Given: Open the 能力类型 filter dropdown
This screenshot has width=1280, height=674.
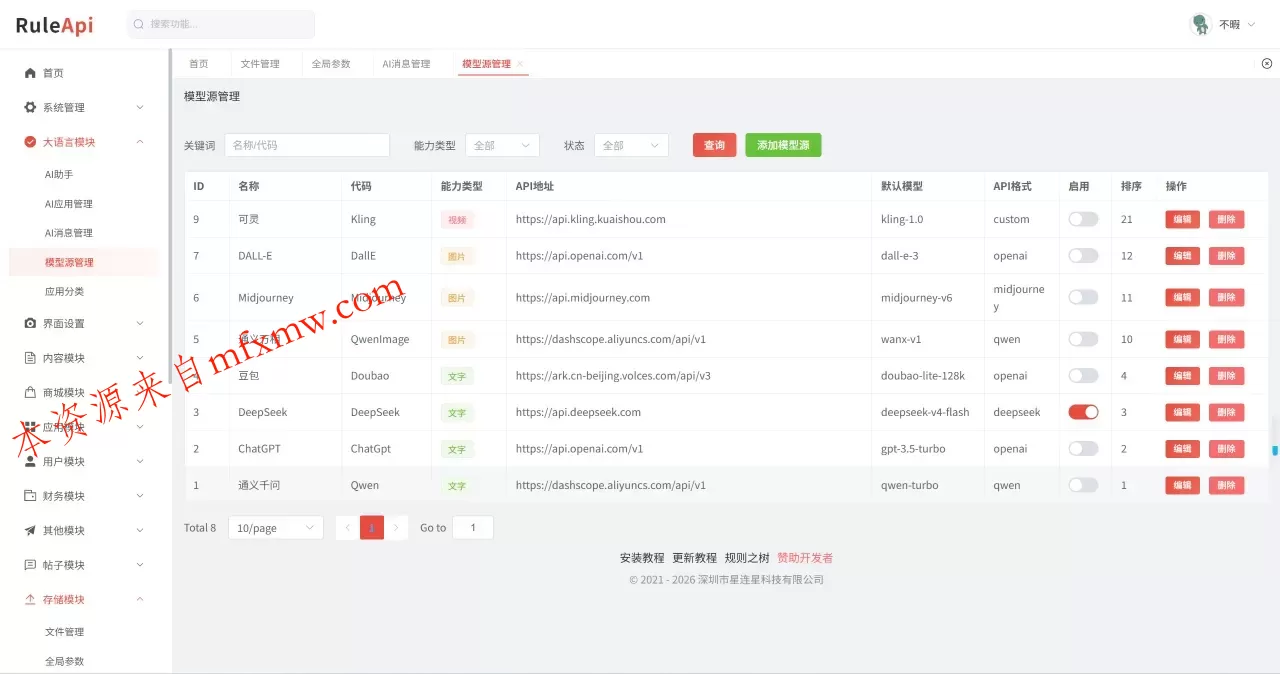Looking at the screenshot, I should click(x=502, y=145).
